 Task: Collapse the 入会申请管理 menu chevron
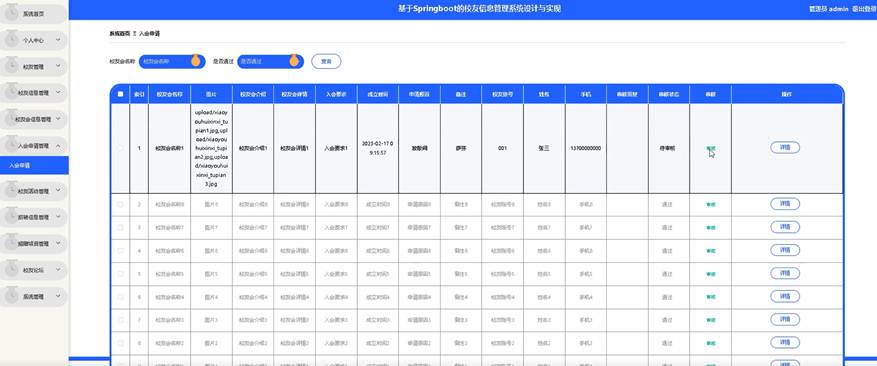coord(58,145)
